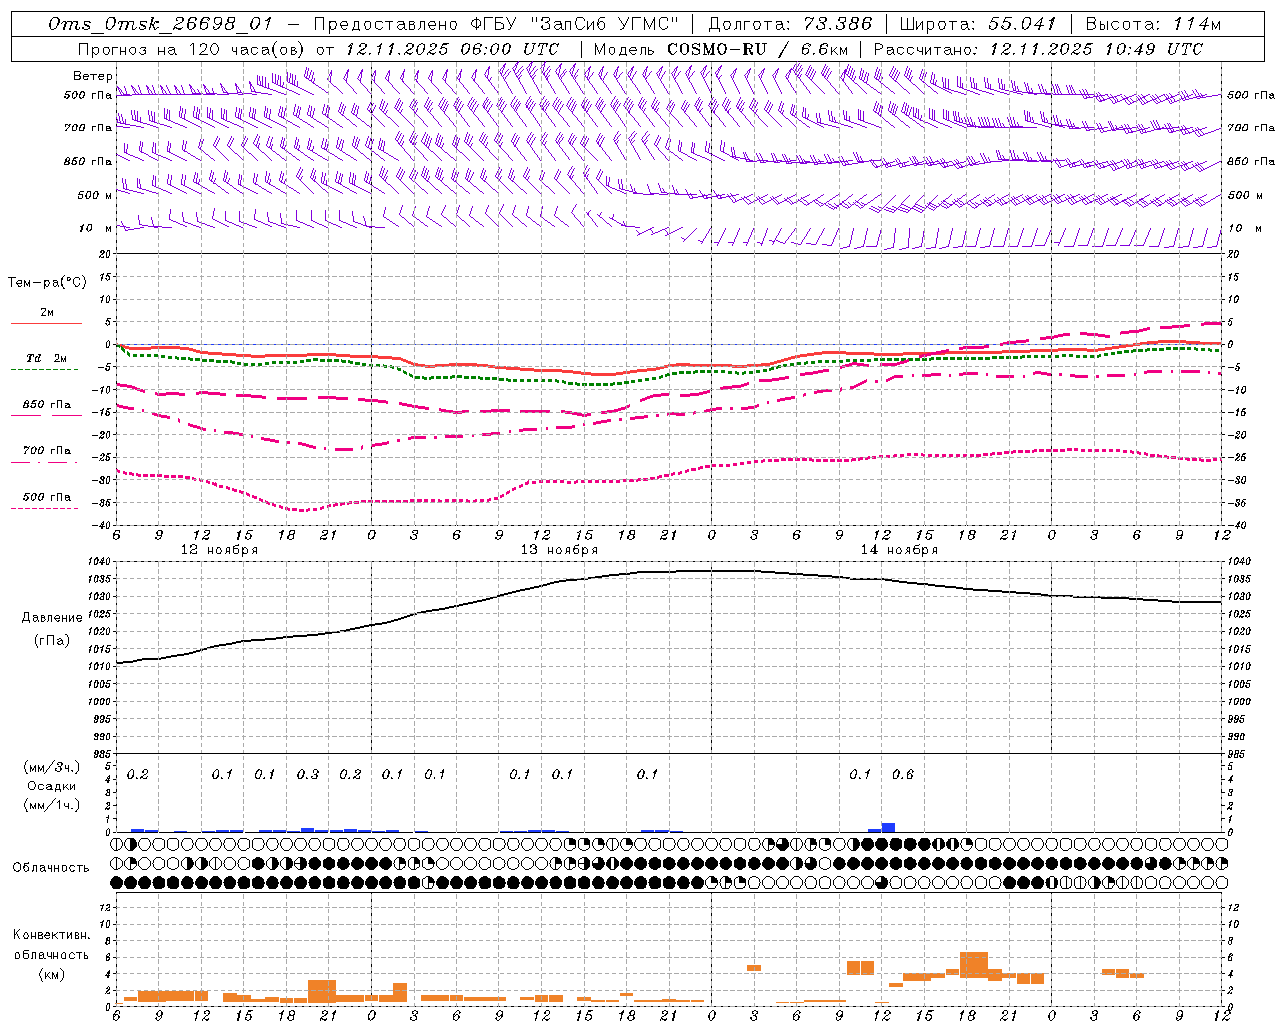Click the Td 2м dew point legend label

pos(47,358)
